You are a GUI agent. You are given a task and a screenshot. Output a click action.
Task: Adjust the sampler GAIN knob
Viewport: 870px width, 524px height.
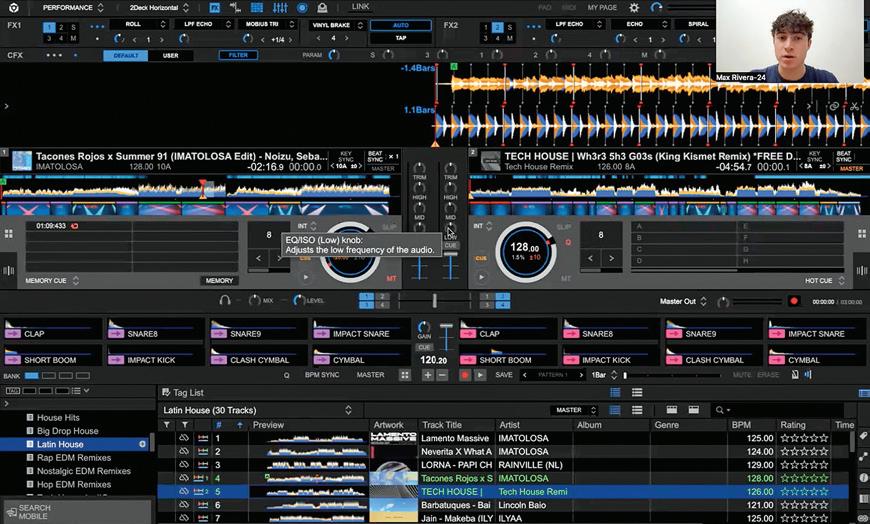coord(424,329)
